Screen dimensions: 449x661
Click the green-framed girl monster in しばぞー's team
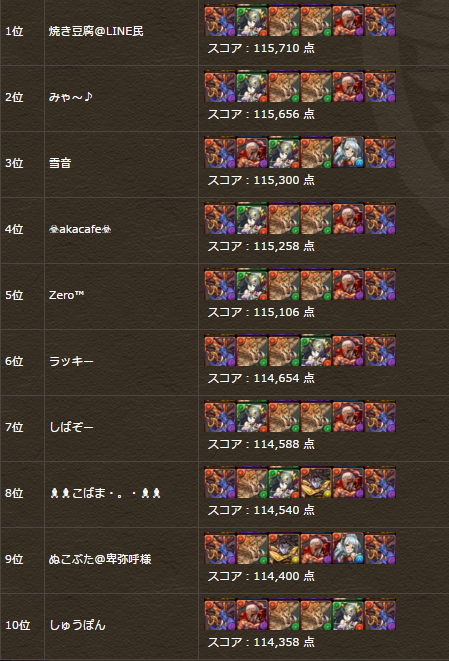click(x=252, y=416)
